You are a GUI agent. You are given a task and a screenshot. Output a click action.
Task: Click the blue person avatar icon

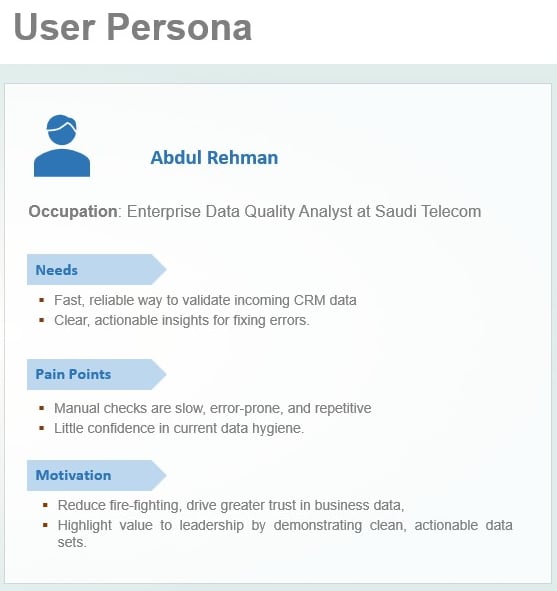point(62,145)
